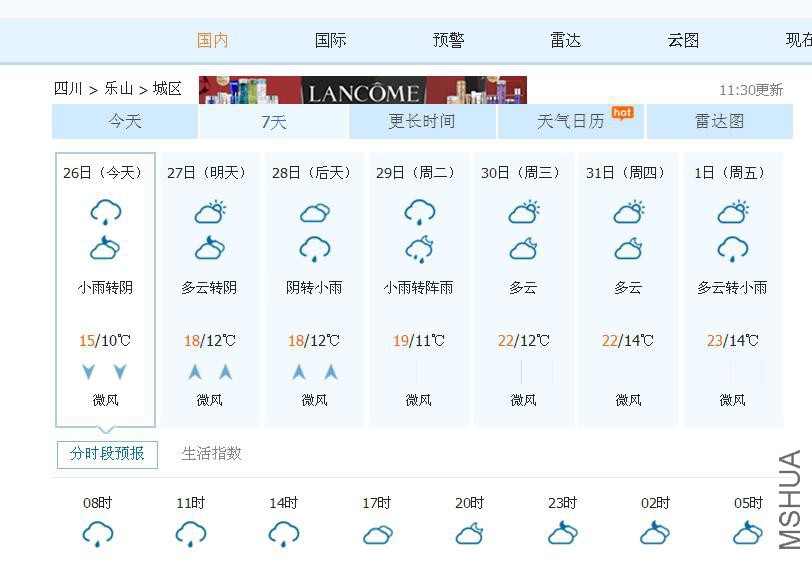Click the overcast icon at 17时 hourly forecast
This screenshot has width=812, height=565.
click(x=378, y=534)
